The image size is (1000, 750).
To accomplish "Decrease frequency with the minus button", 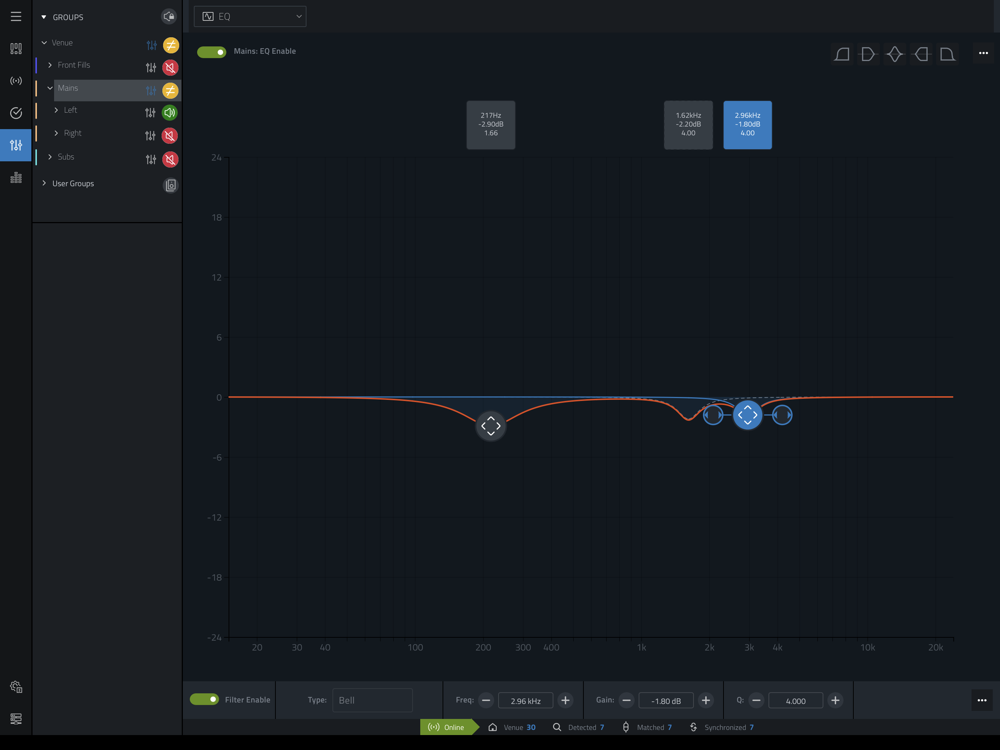I will coord(486,700).
